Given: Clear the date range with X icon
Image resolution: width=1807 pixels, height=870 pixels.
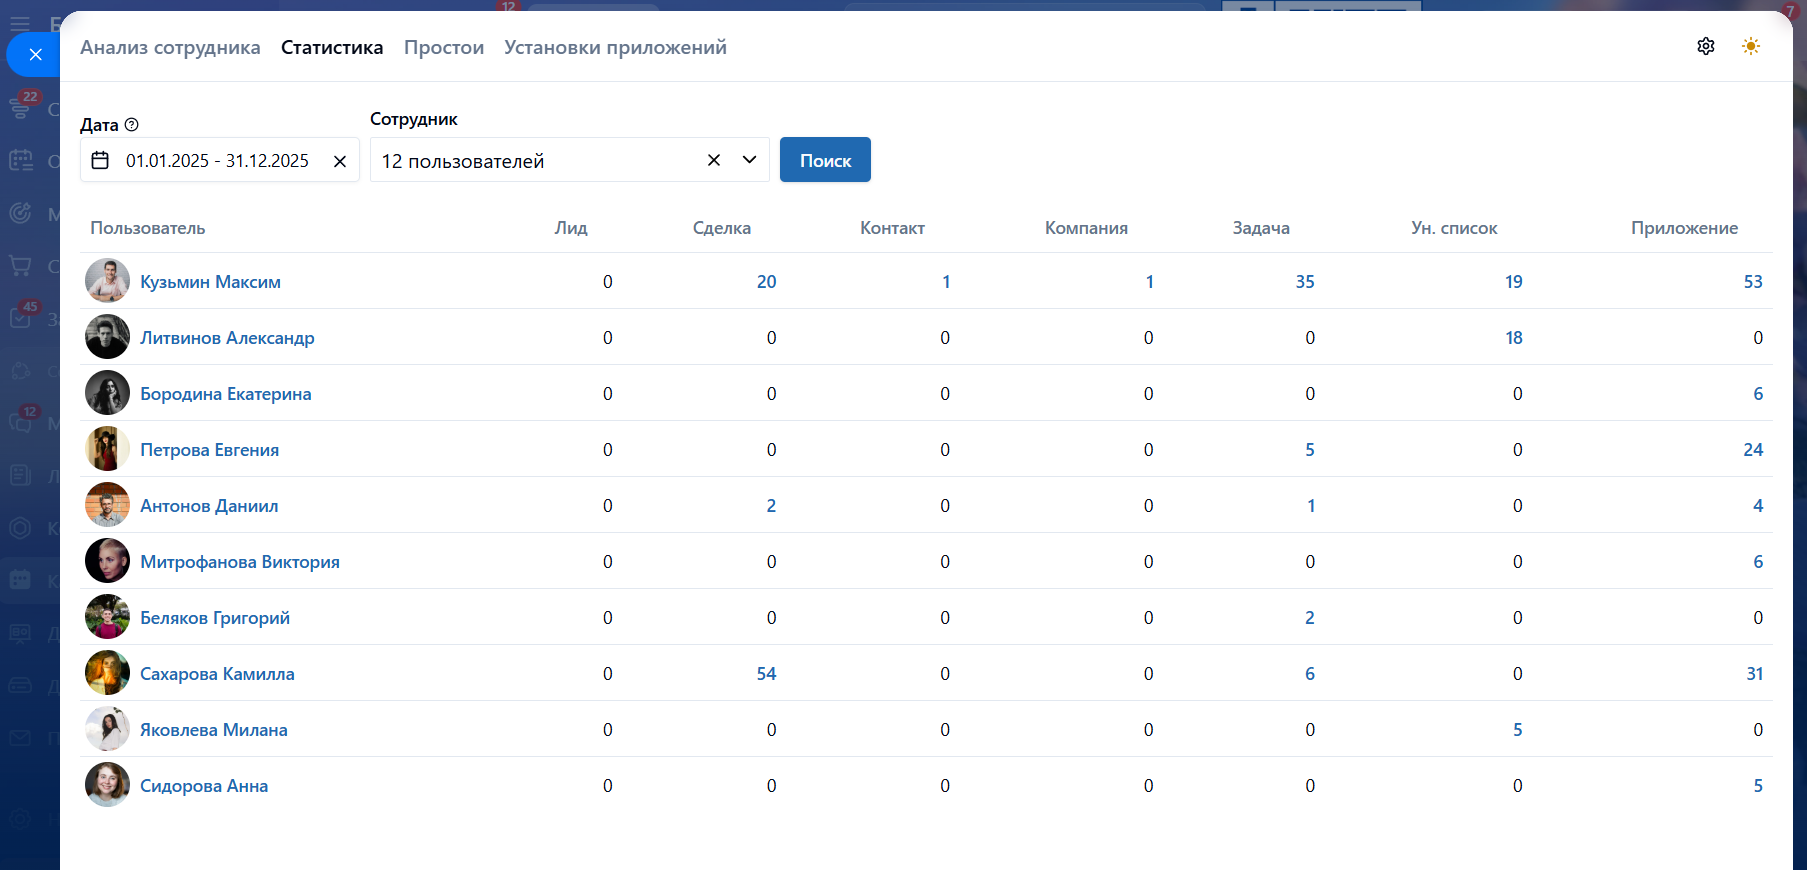Looking at the screenshot, I should point(340,161).
